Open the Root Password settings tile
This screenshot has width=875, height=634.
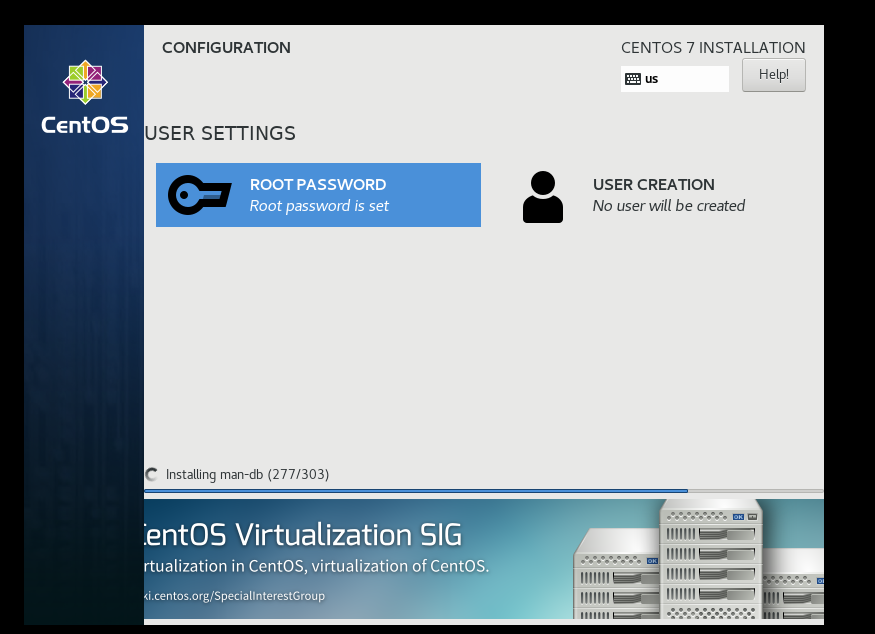pyautogui.click(x=318, y=195)
